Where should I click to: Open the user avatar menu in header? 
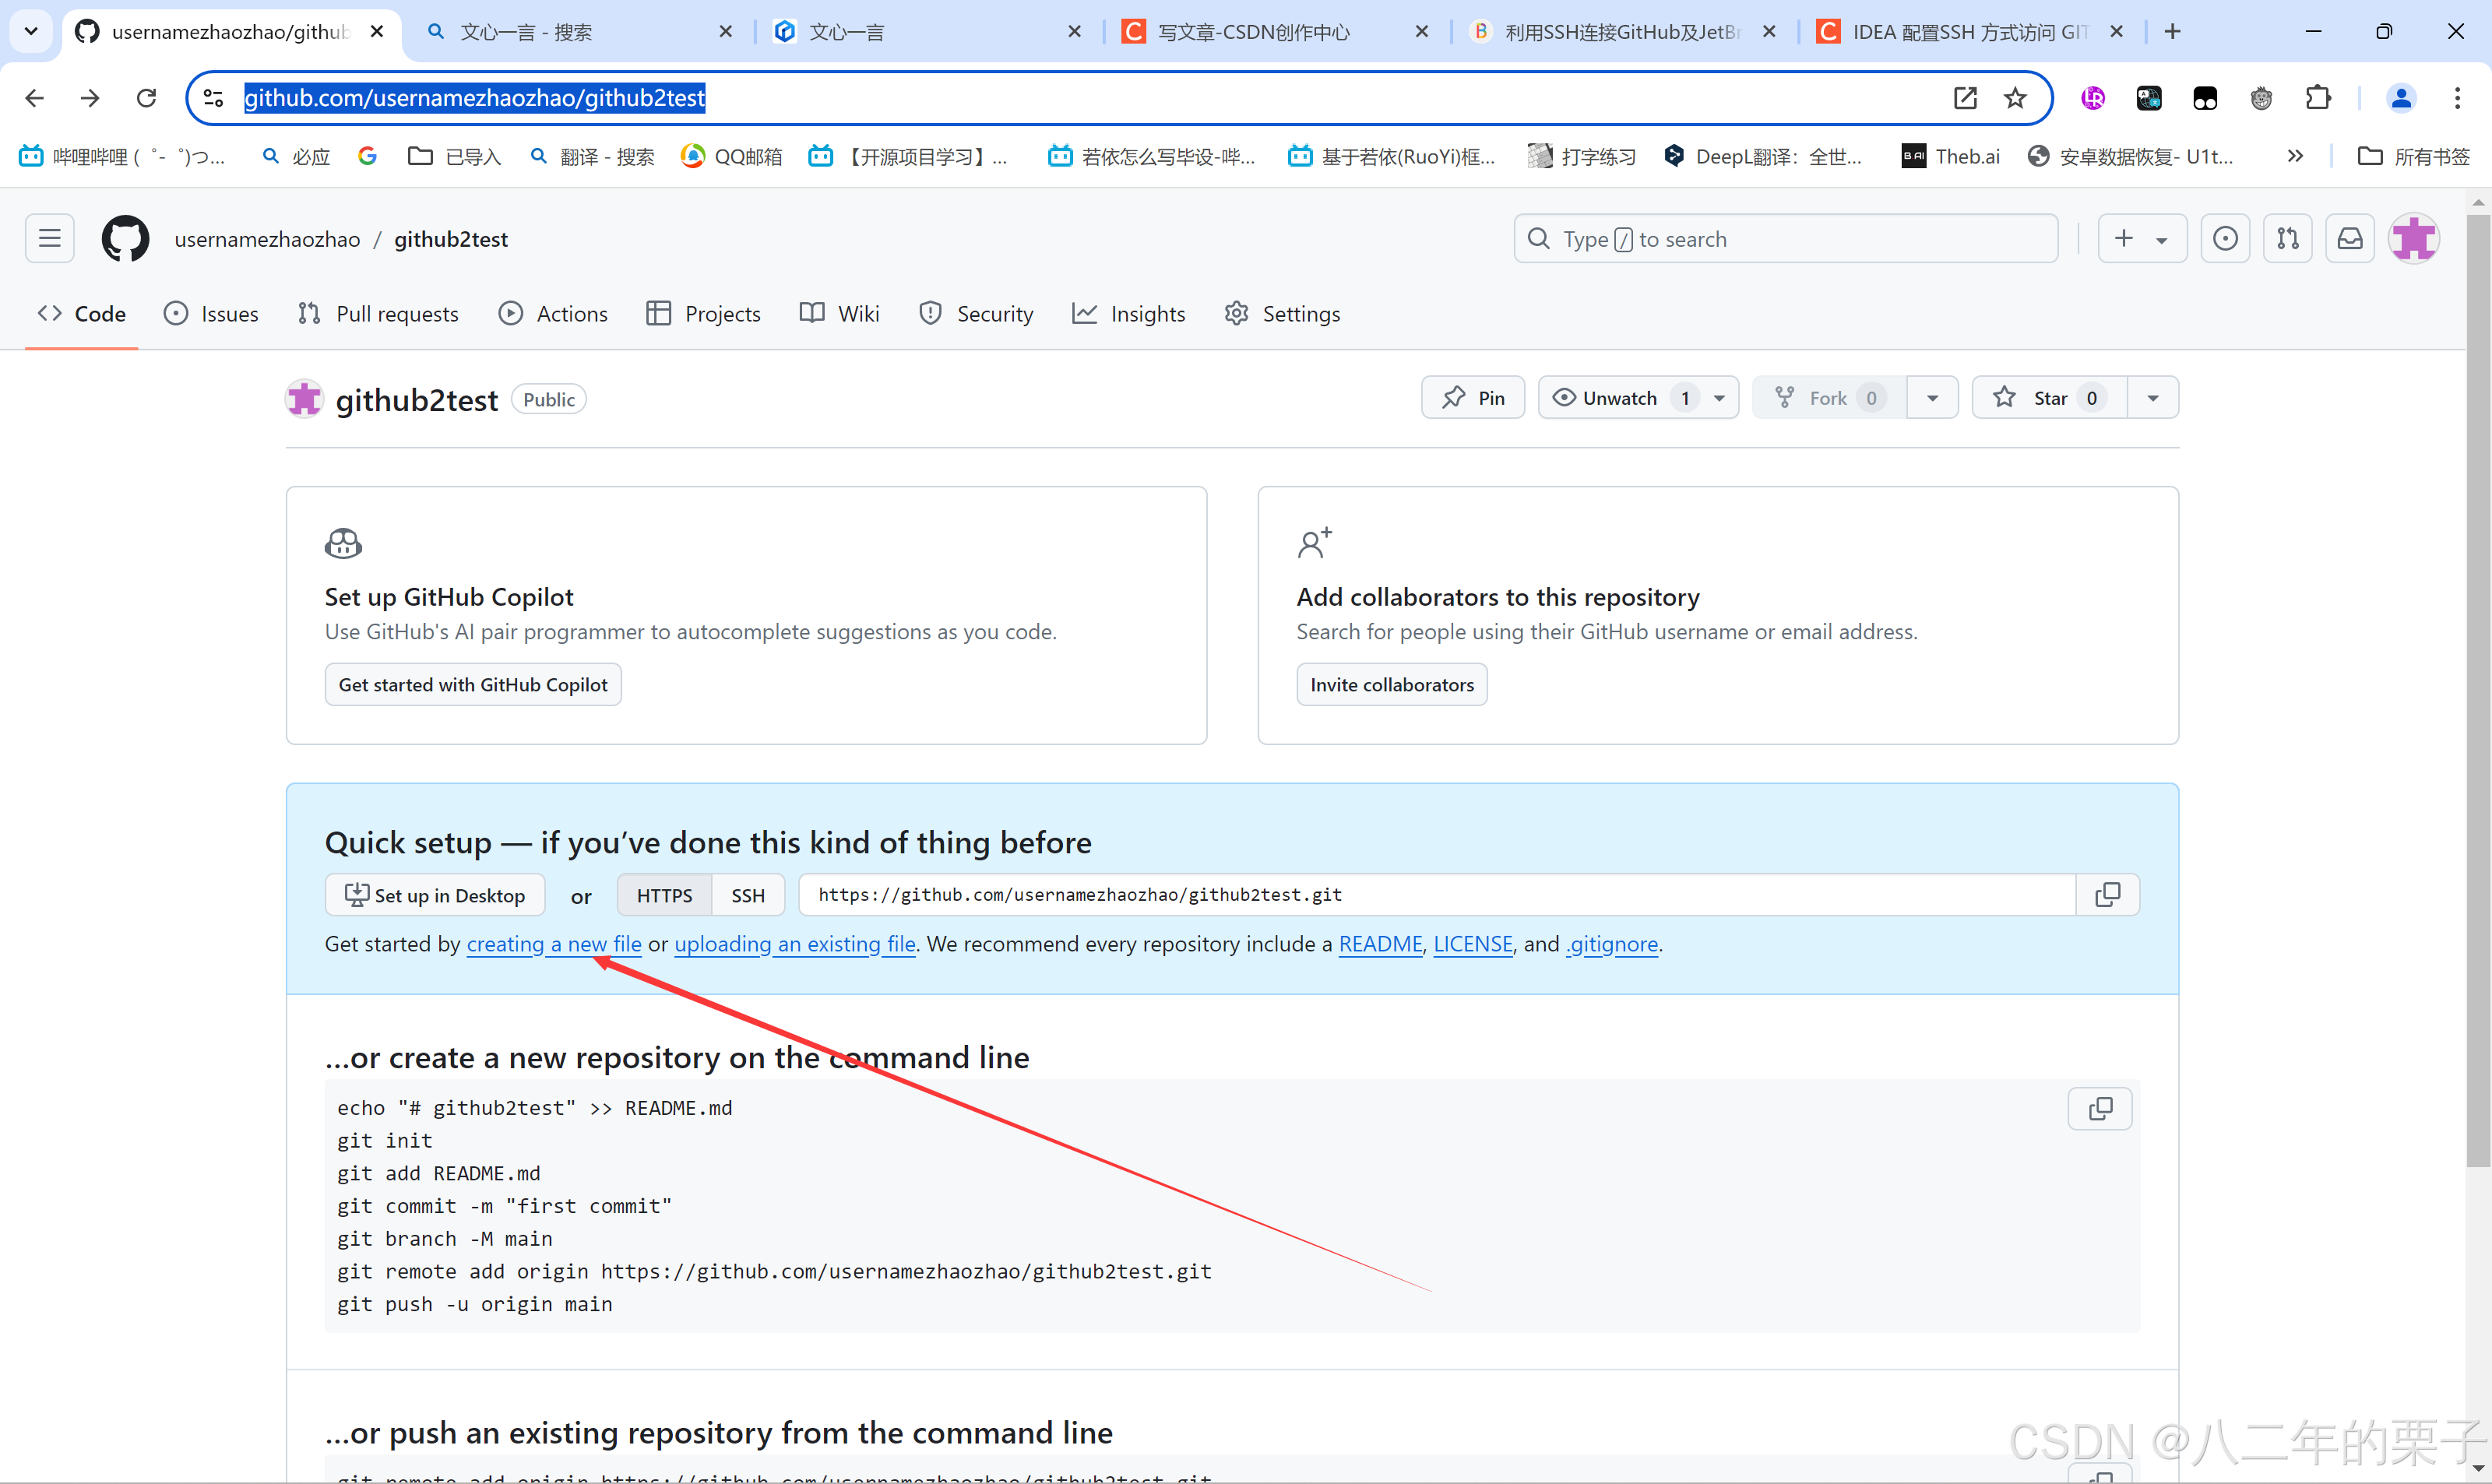[2414, 238]
